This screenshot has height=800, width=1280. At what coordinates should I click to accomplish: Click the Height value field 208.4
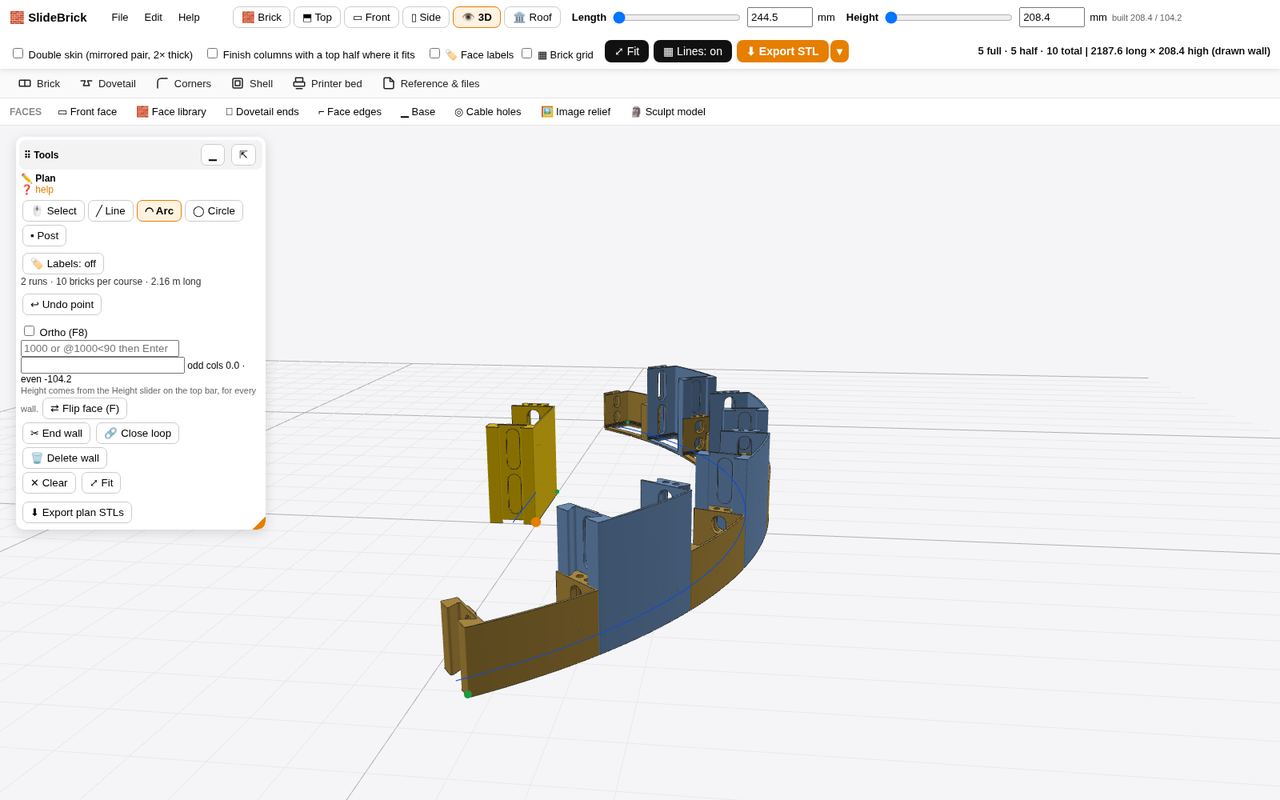[1052, 17]
